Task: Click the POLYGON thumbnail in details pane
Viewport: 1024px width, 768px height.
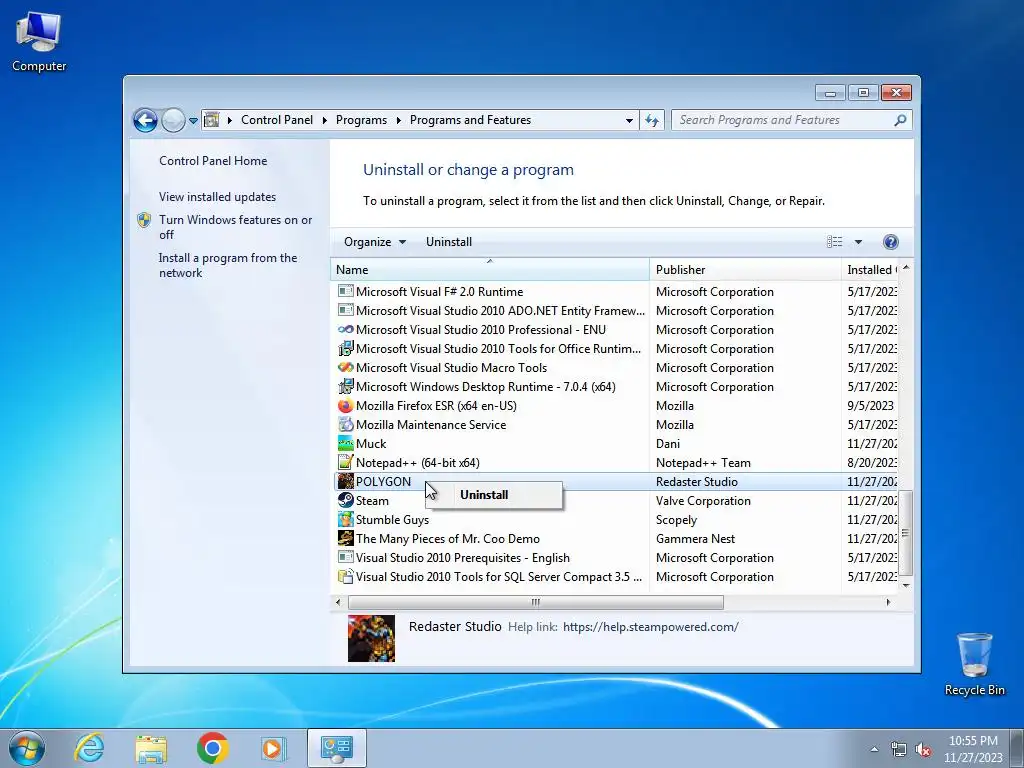Action: 371,638
